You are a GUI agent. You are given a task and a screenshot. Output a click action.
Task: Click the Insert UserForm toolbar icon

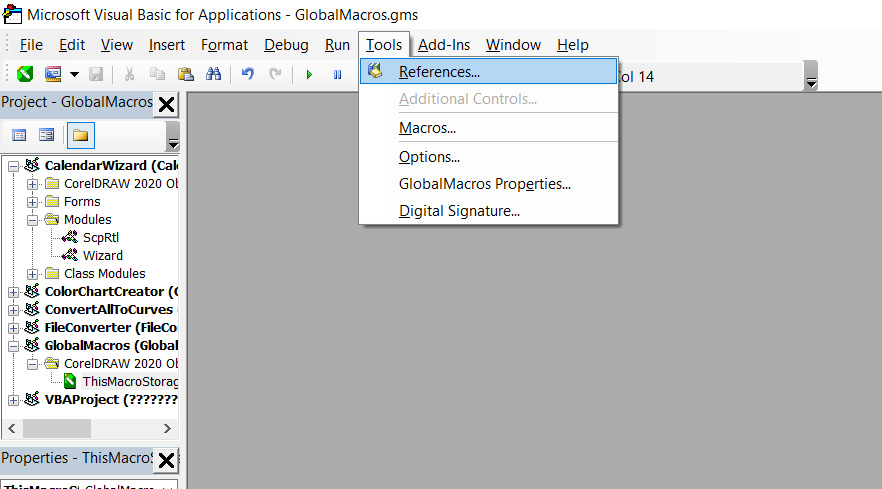53,74
